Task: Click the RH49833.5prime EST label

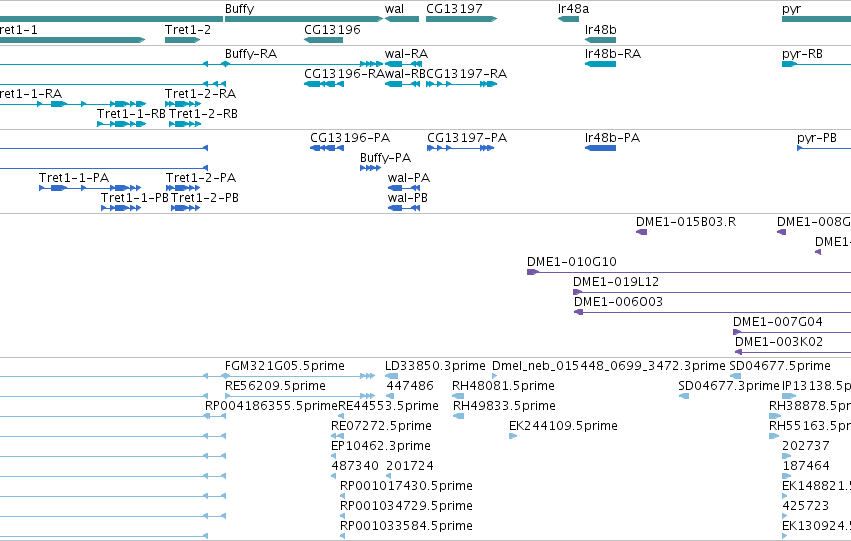Action: 504,406
